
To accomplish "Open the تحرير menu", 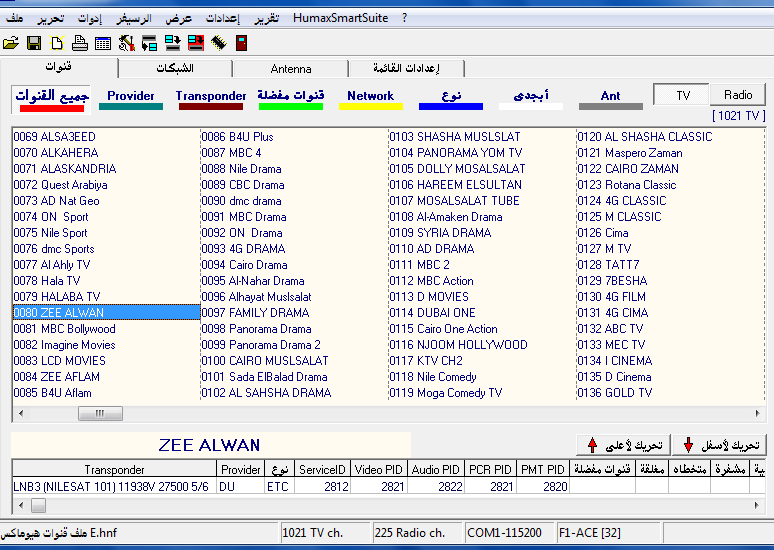I will tap(50, 19).
